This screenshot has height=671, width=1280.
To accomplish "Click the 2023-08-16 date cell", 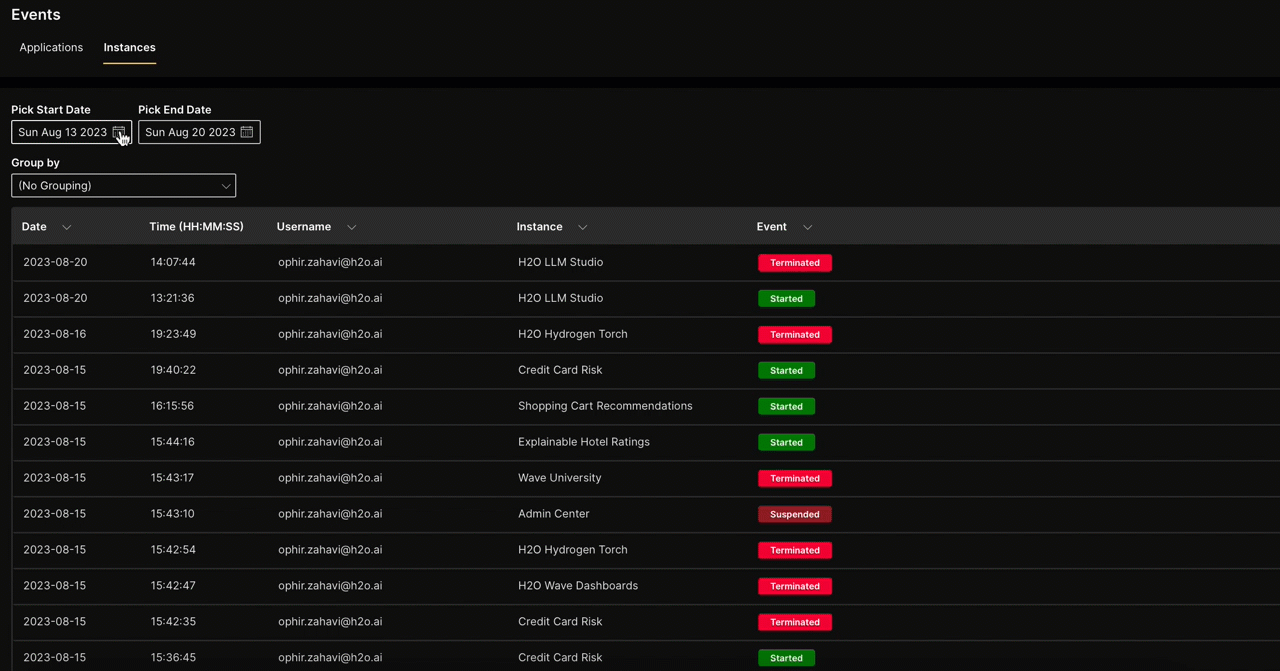I will pyautogui.click(x=55, y=334).
